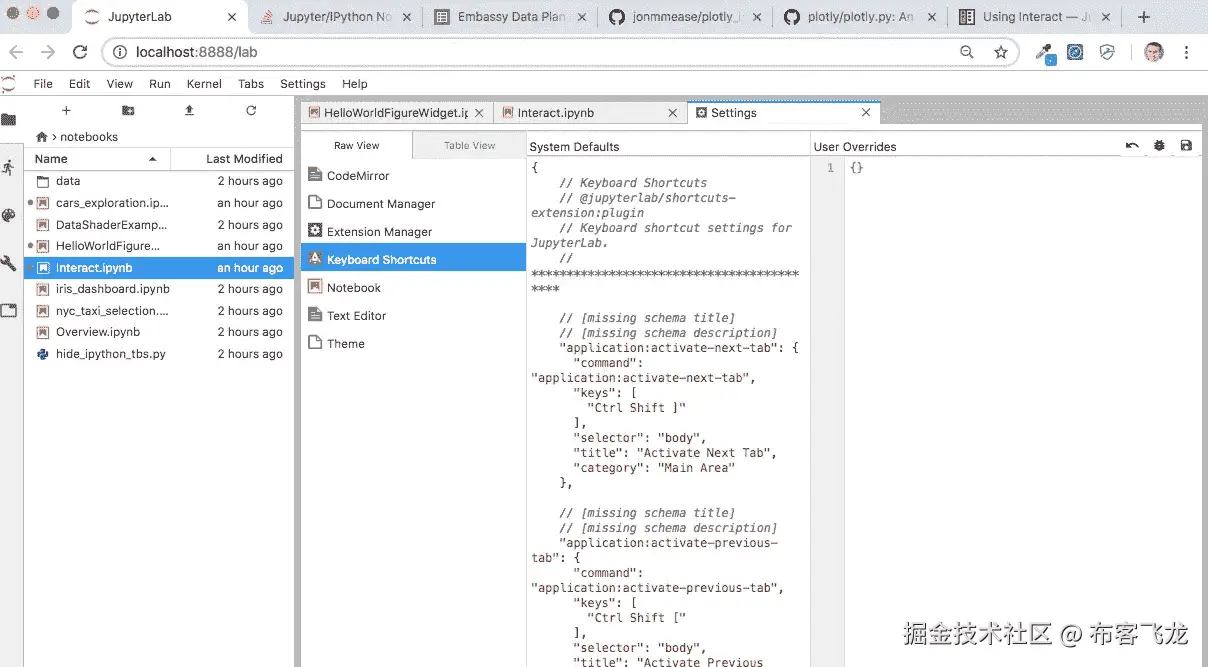Go to the home folder icon

coord(42,137)
